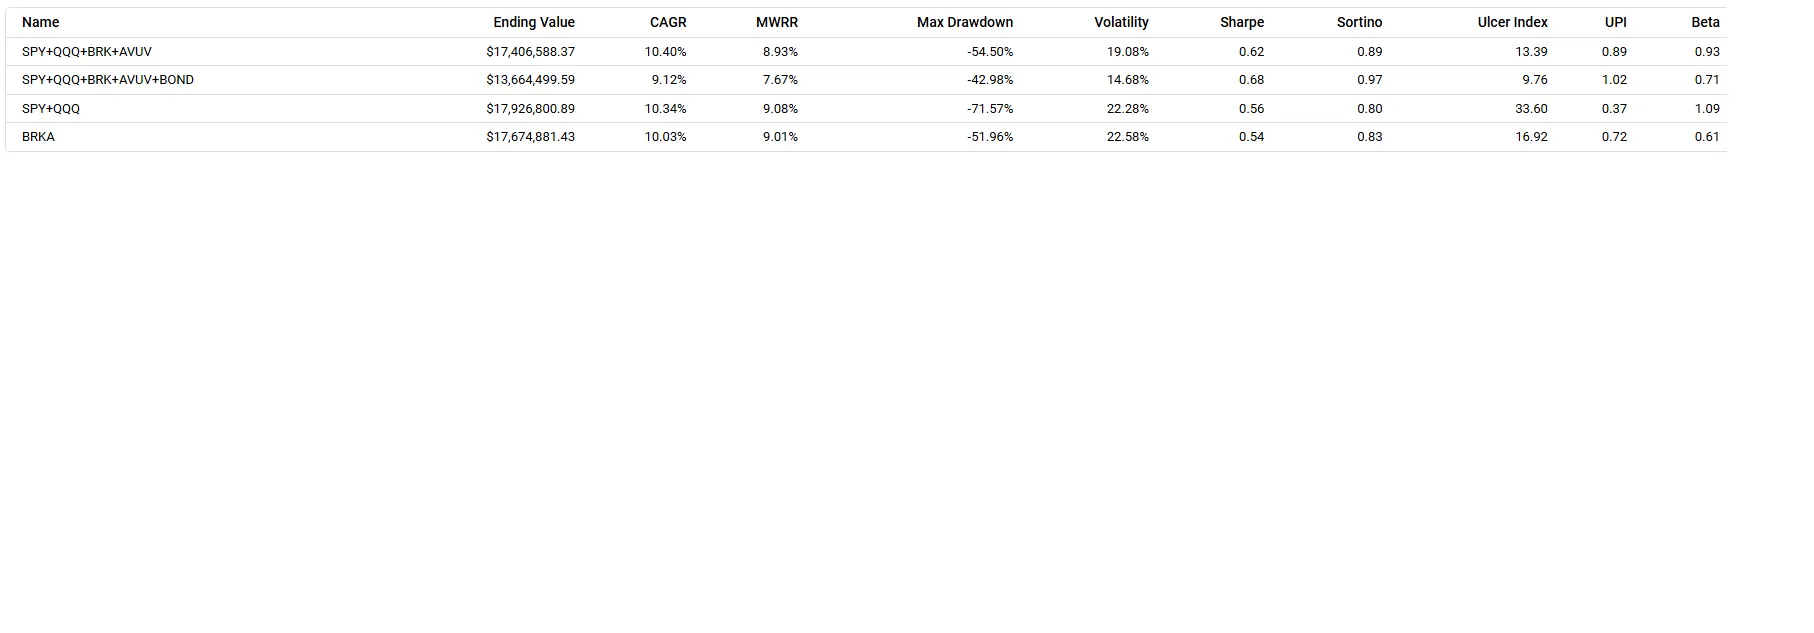
Task: Click the Ulcer Index column header
Action: tap(1512, 22)
